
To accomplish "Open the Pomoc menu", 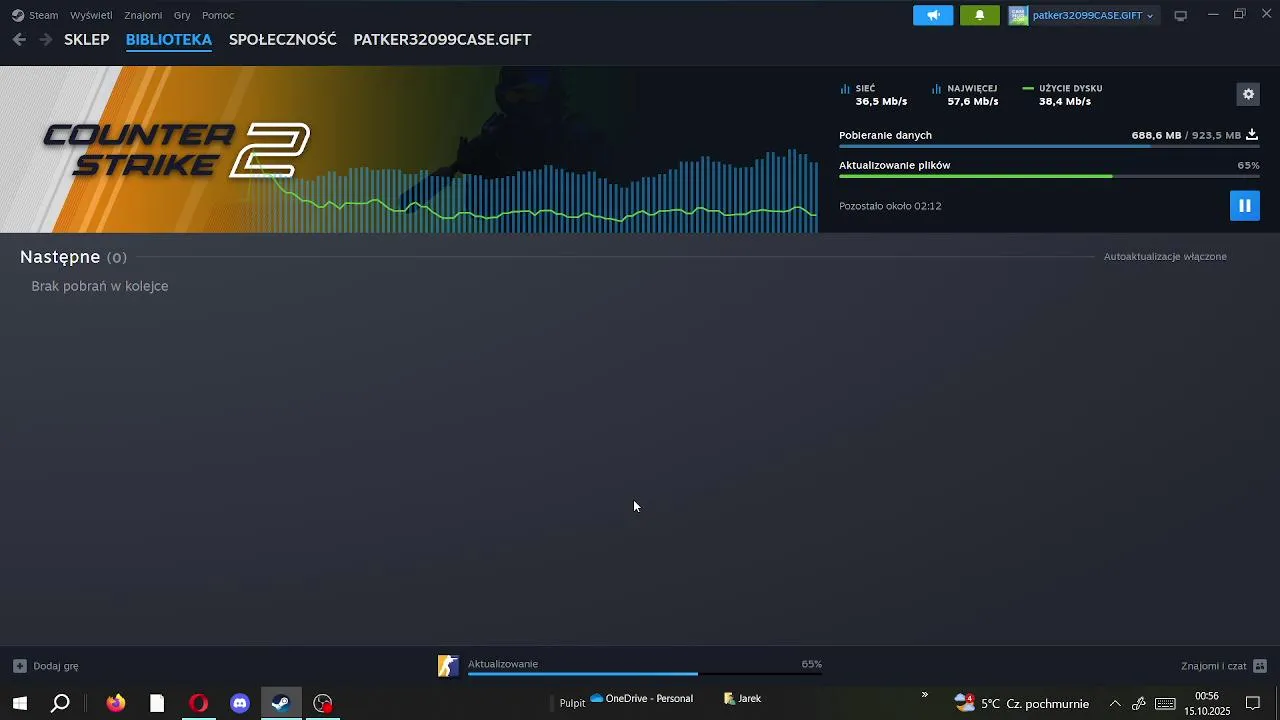I will [x=218, y=15].
